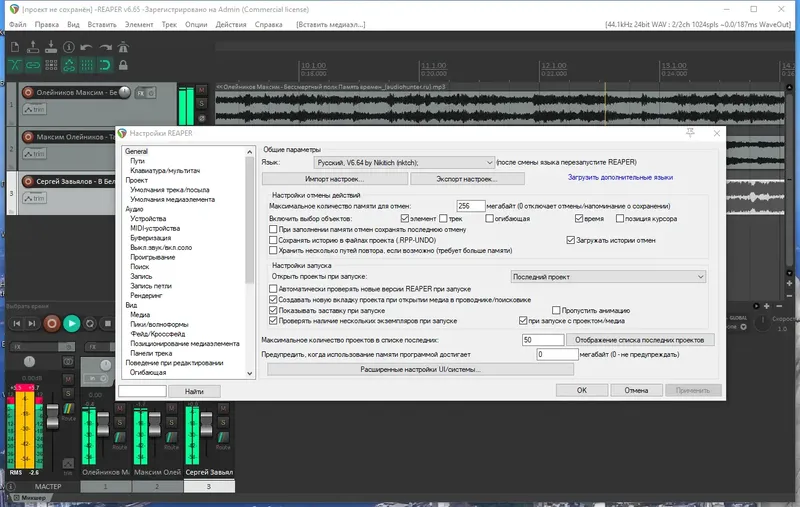Click master volume fader in mixer
Image resolution: width=800 pixels, height=507 pixels.
pyautogui.click(x=53, y=417)
